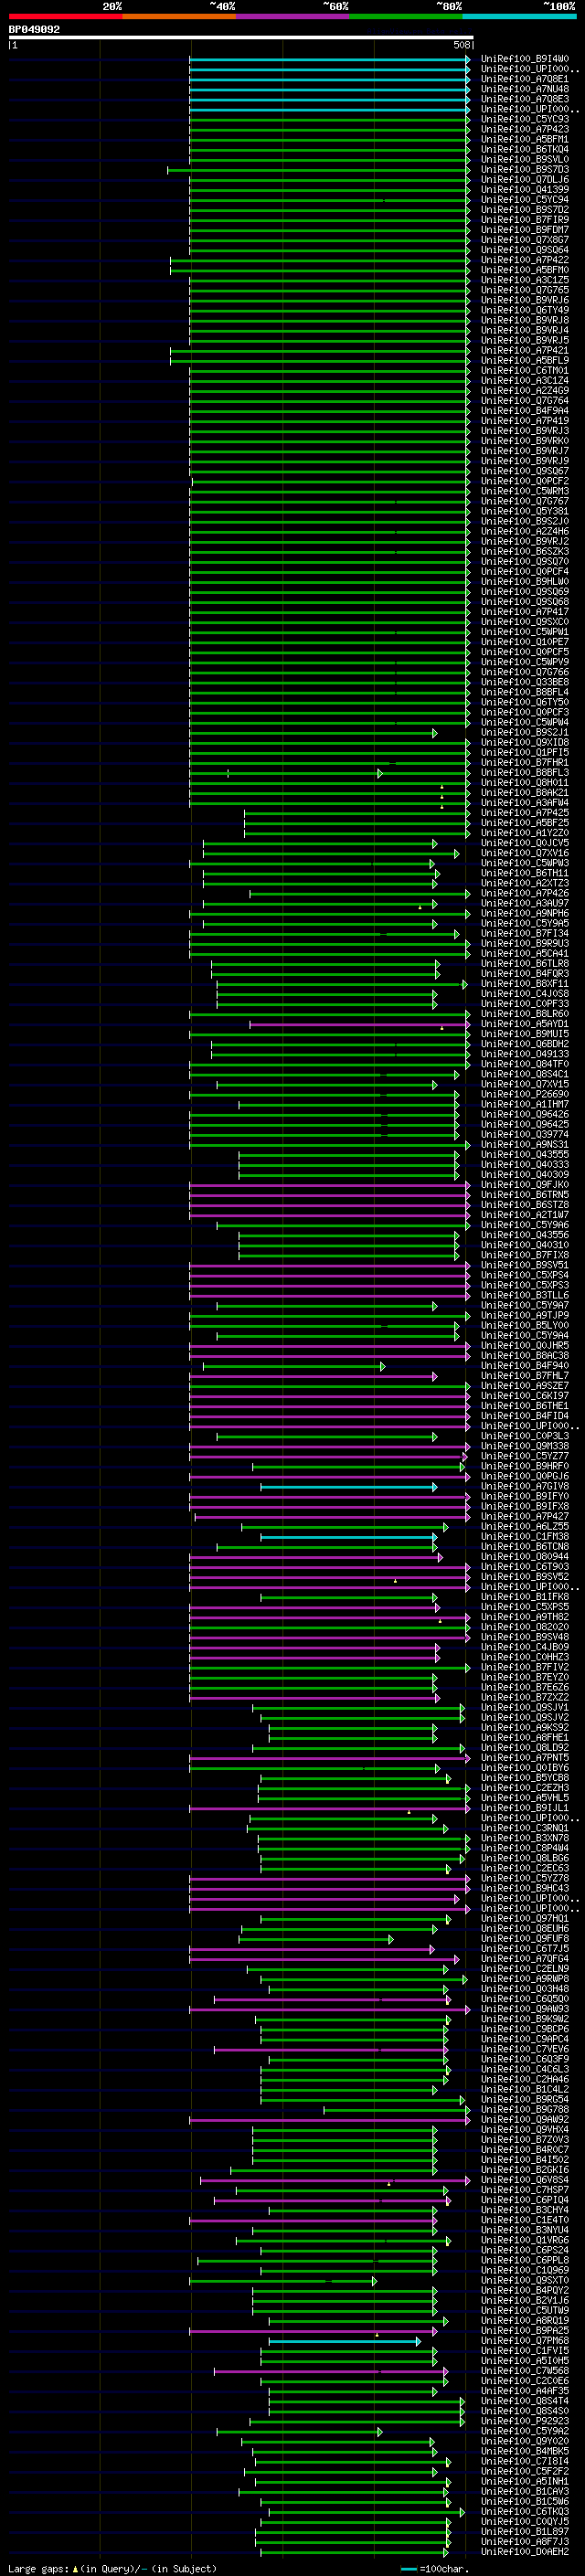Click the UniRef100_C6KI97 label
585x2576 pixels.
524,1395
